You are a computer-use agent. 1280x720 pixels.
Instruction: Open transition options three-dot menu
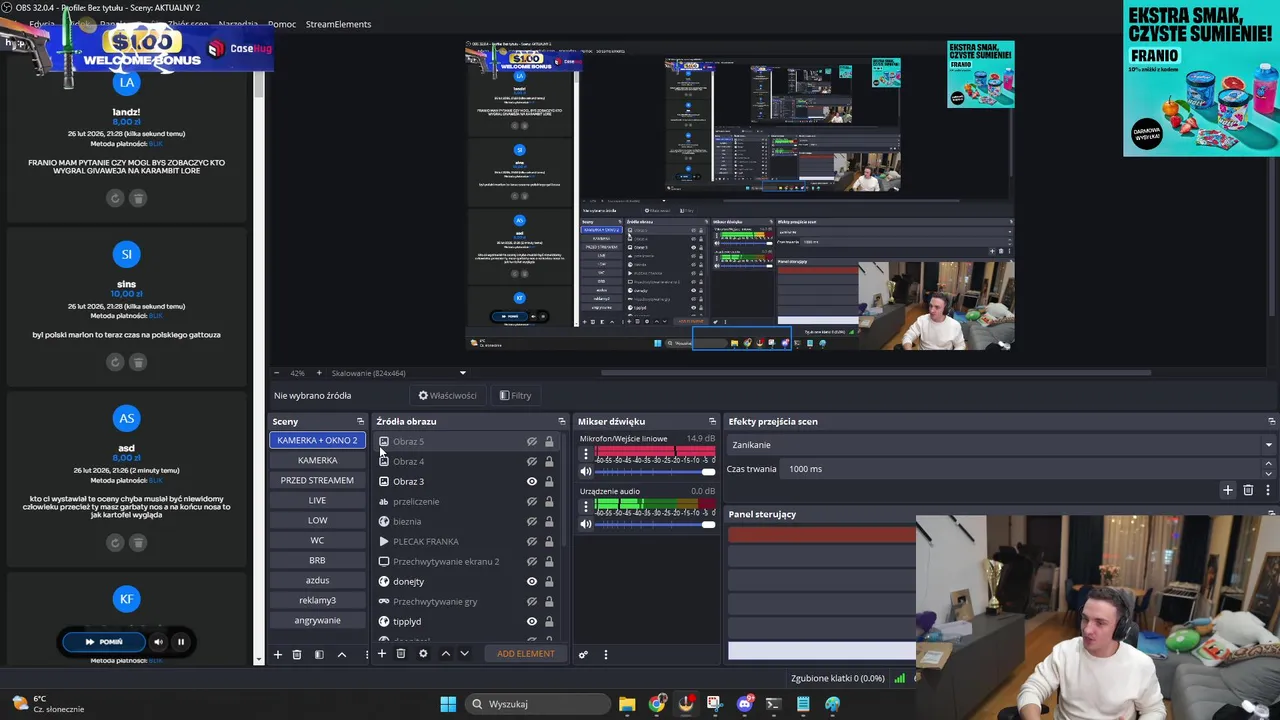coord(1268,490)
